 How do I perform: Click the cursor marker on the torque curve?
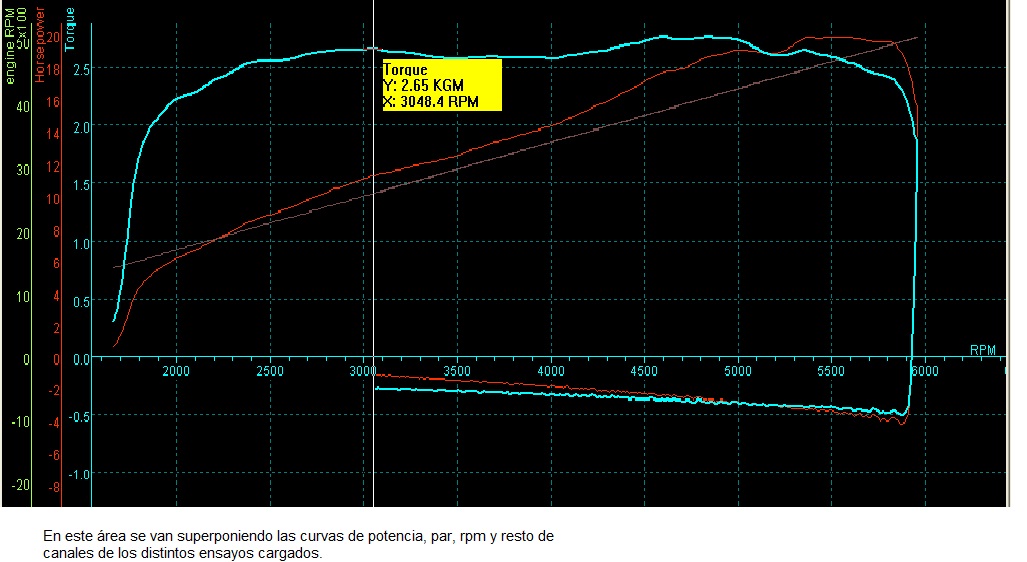[x=373, y=48]
